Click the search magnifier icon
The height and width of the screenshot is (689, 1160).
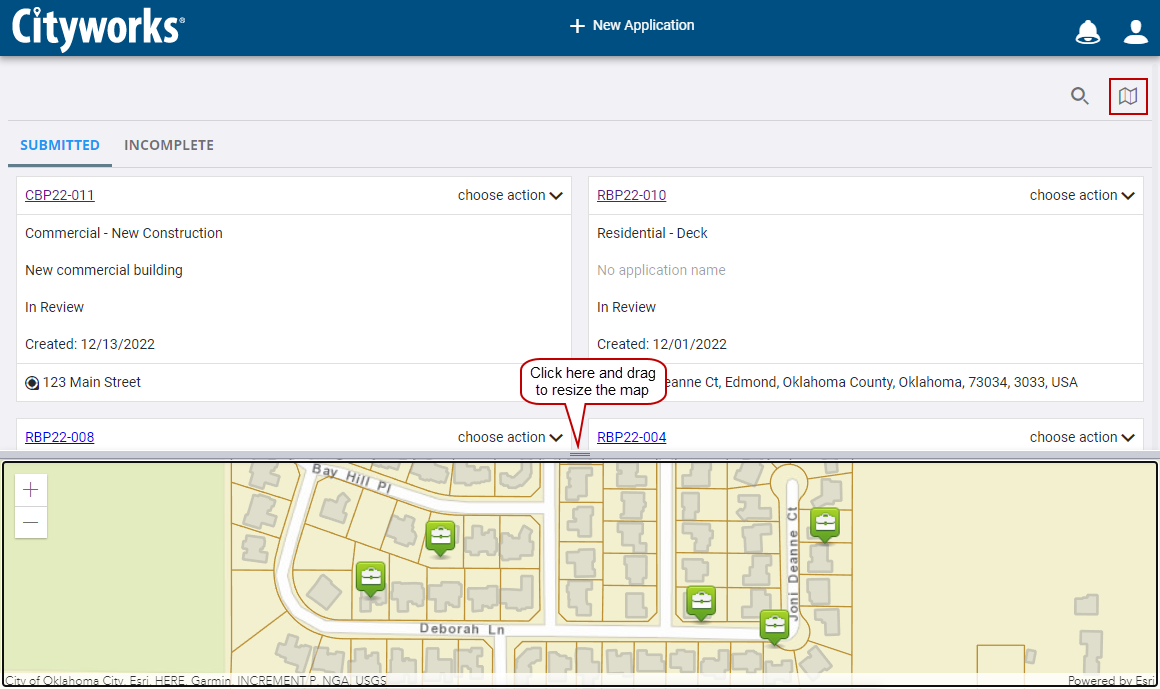click(1080, 96)
